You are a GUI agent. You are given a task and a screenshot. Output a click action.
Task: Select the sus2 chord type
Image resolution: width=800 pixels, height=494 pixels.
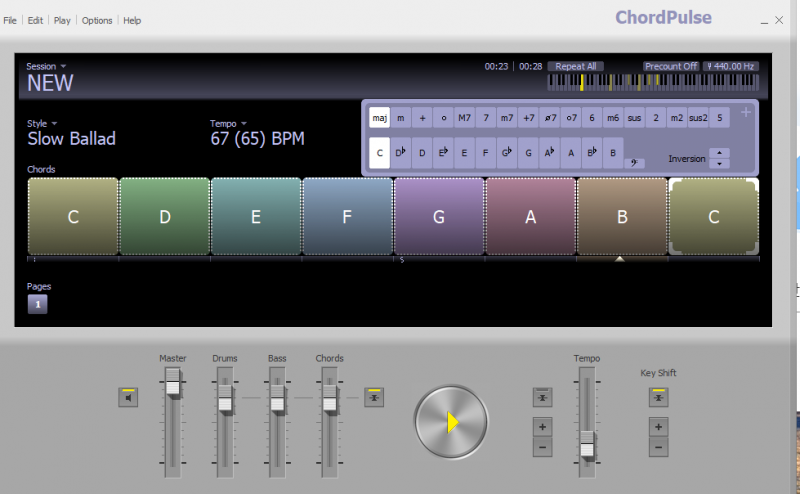[698, 118]
